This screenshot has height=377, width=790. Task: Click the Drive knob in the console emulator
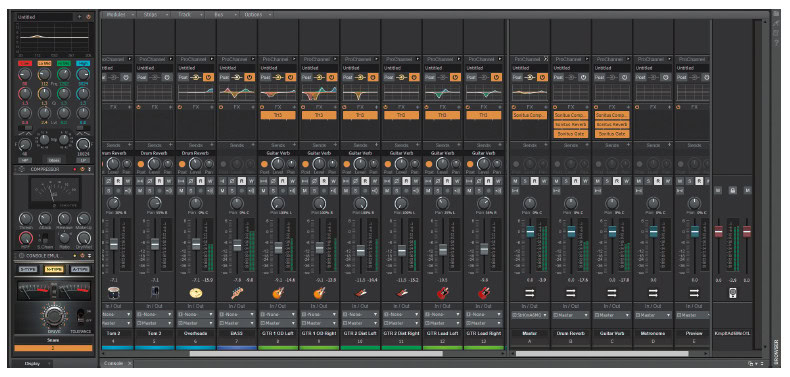[x=53, y=316]
